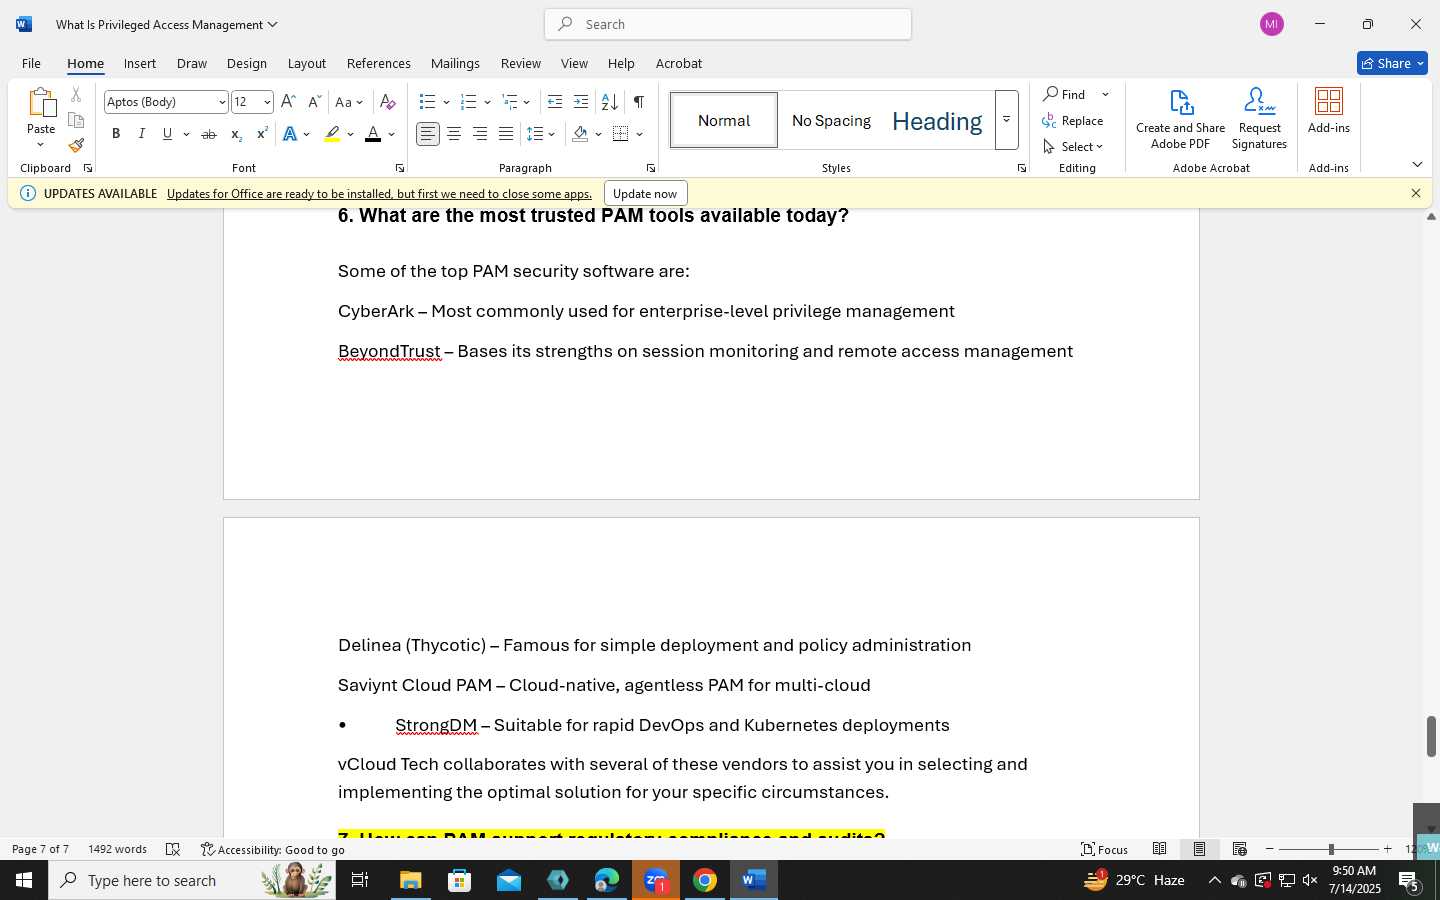Open the Select dropdown in Editing
The height and width of the screenshot is (900, 1440).
pyautogui.click(x=1073, y=147)
